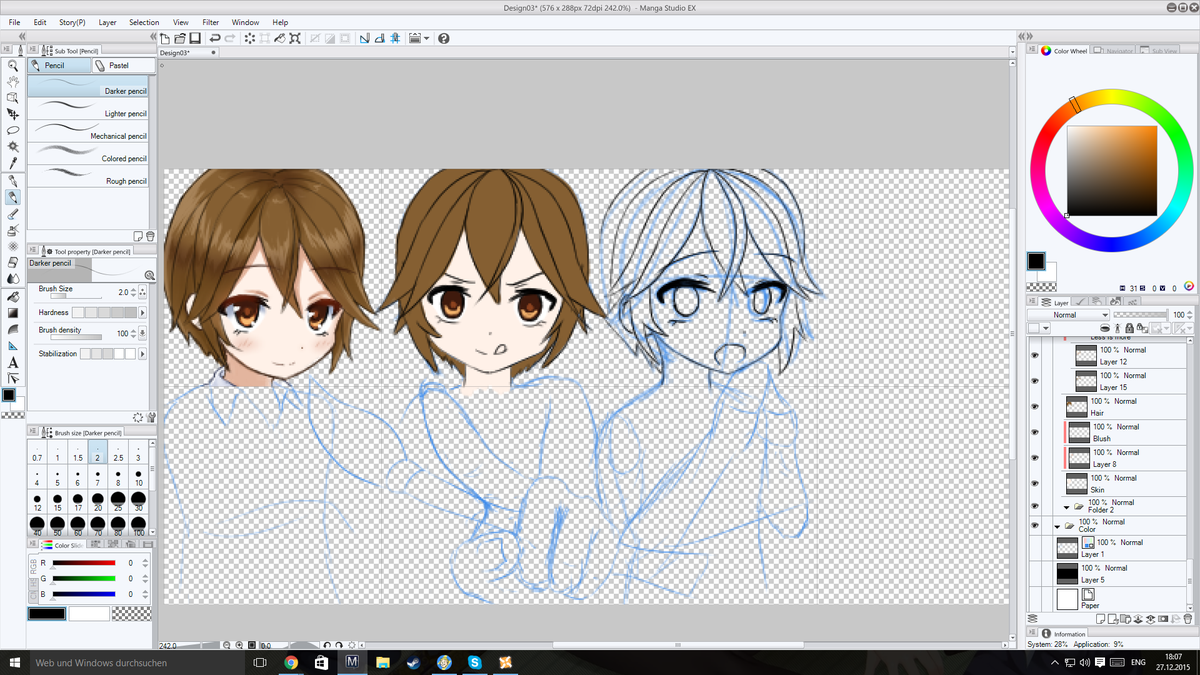Open the Layer menu

(x=107, y=22)
